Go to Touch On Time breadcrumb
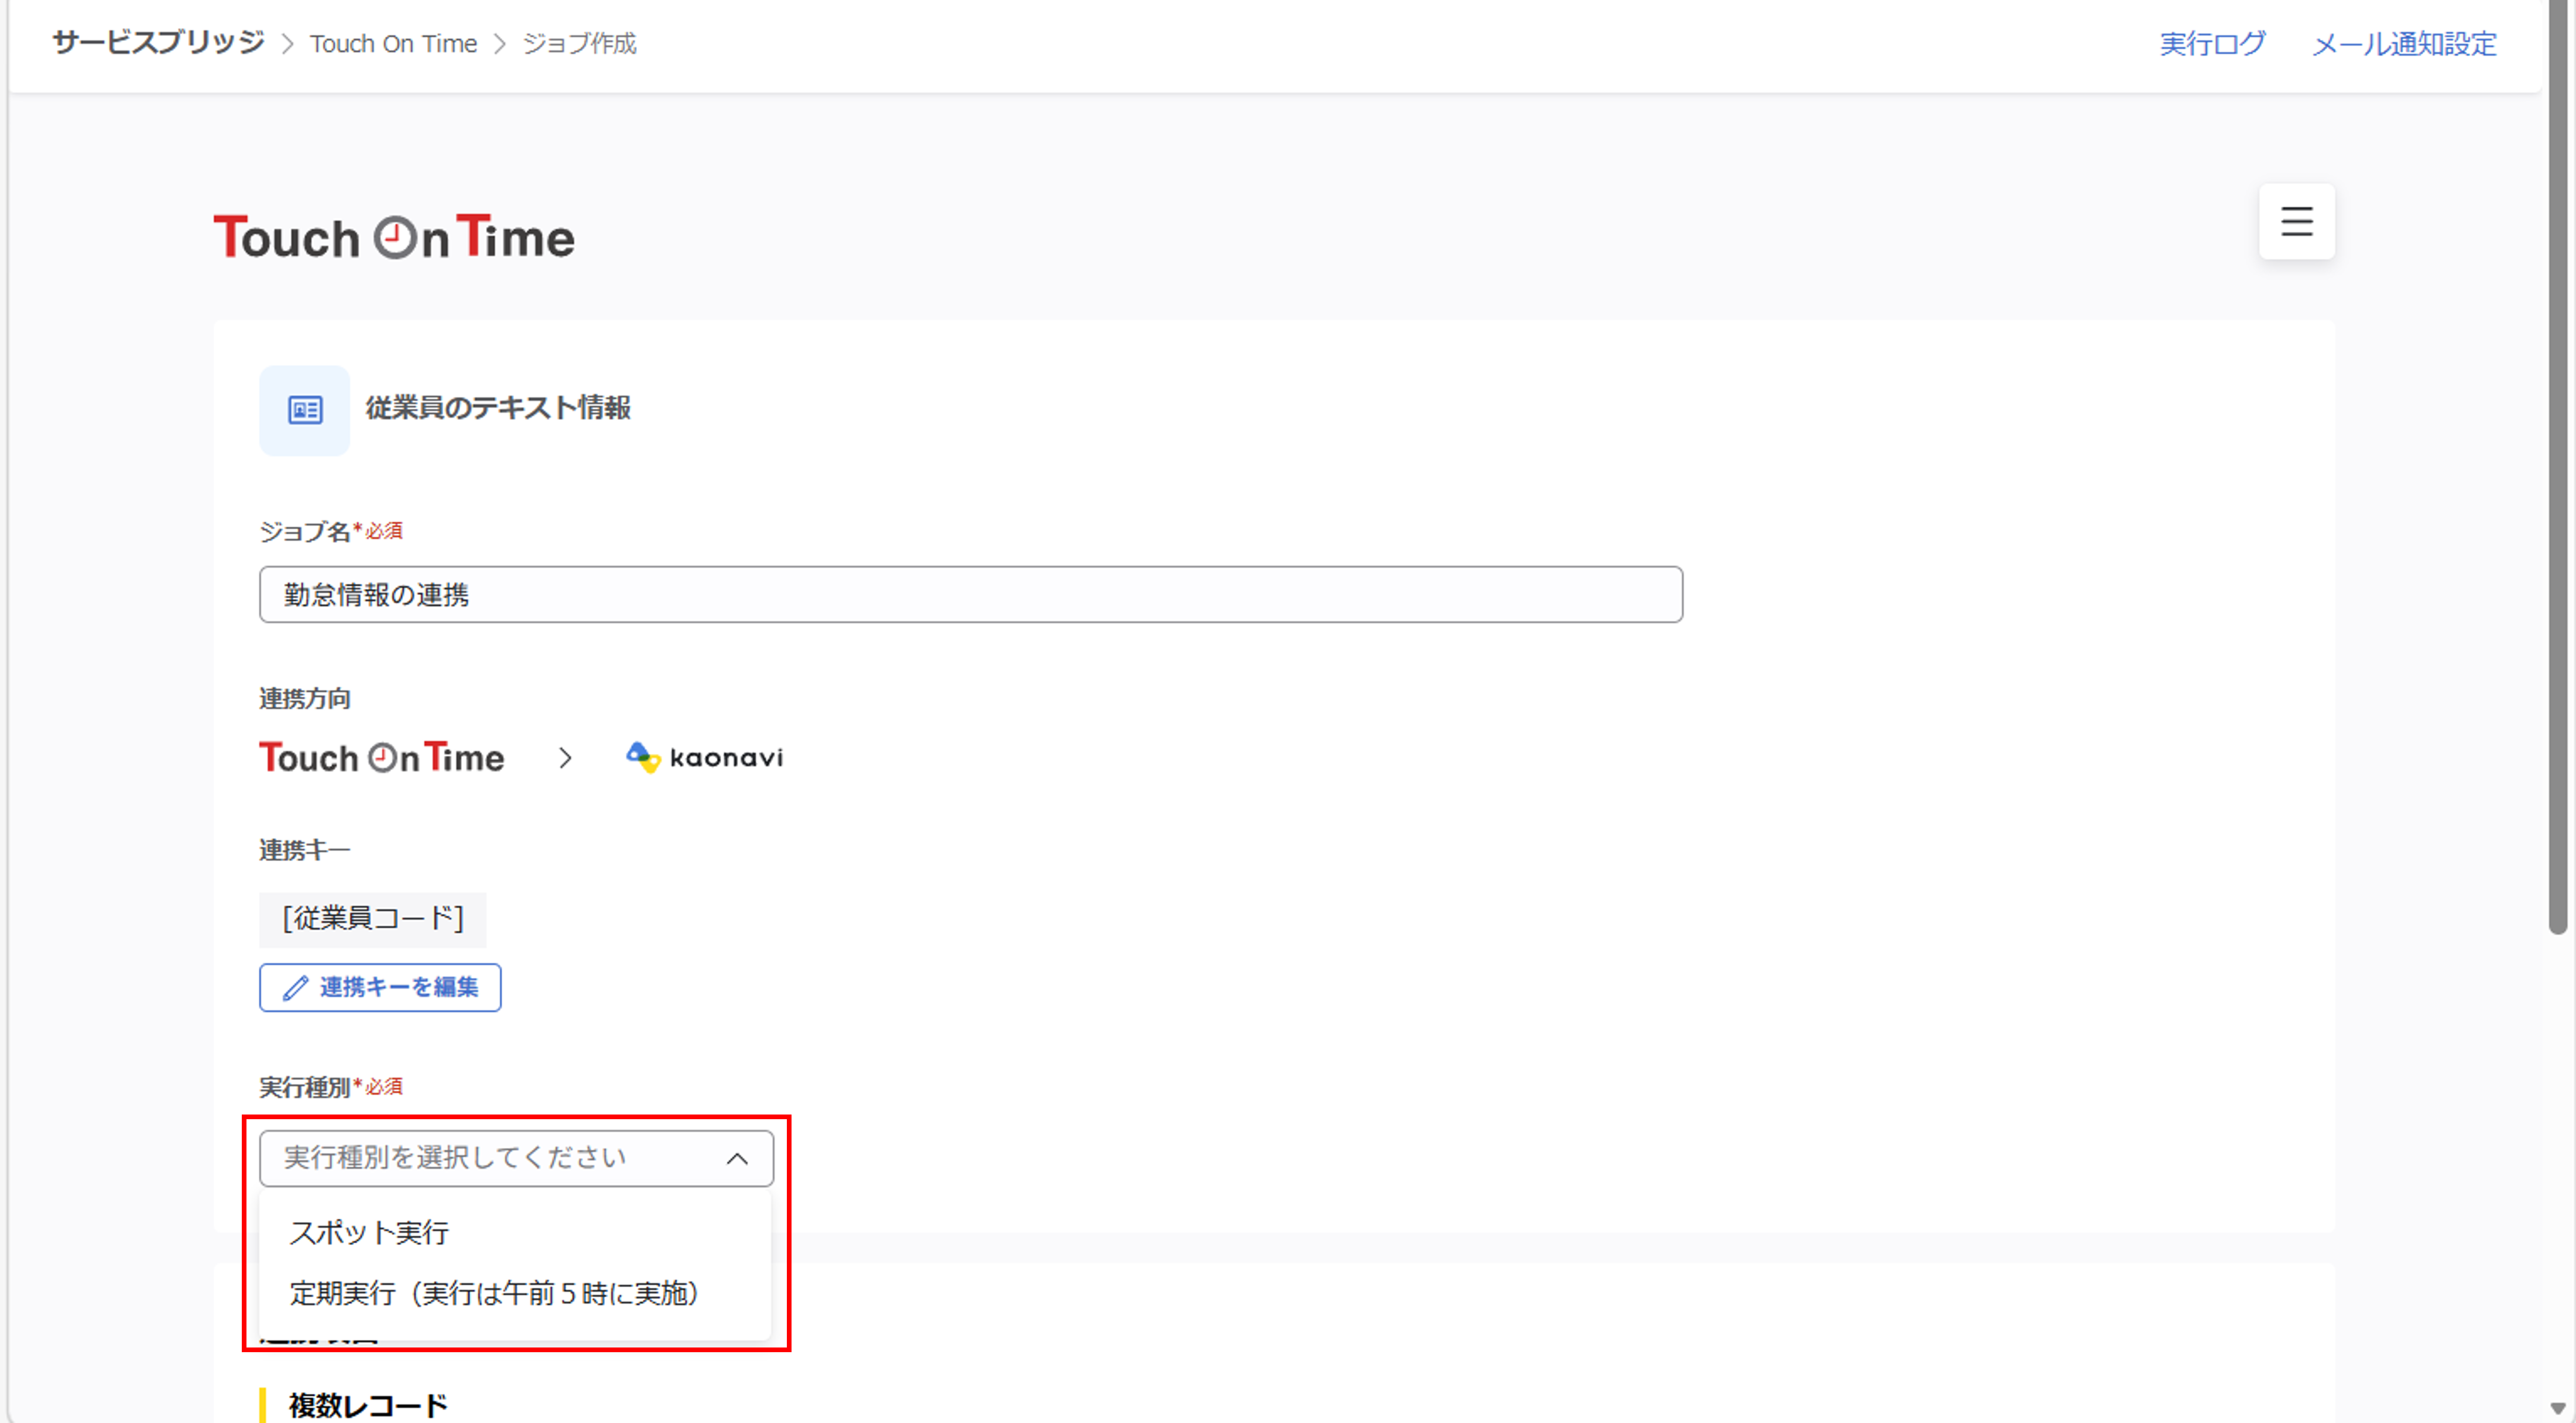This screenshot has height=1423, width=2576. (x=393, y=44)
